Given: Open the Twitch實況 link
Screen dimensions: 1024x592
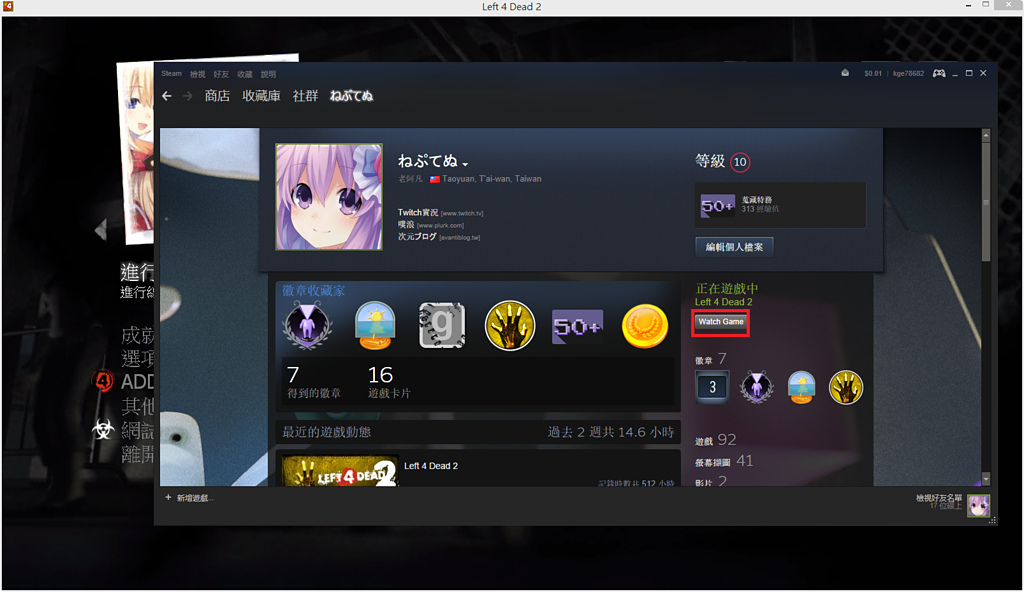Looking at the screenshot, I should 418,212.
